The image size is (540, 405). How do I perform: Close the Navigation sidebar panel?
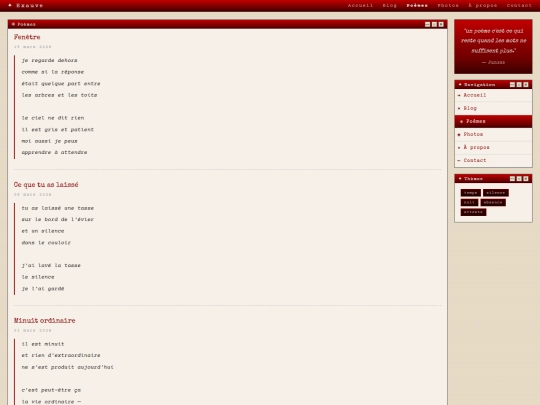[526, 85]
